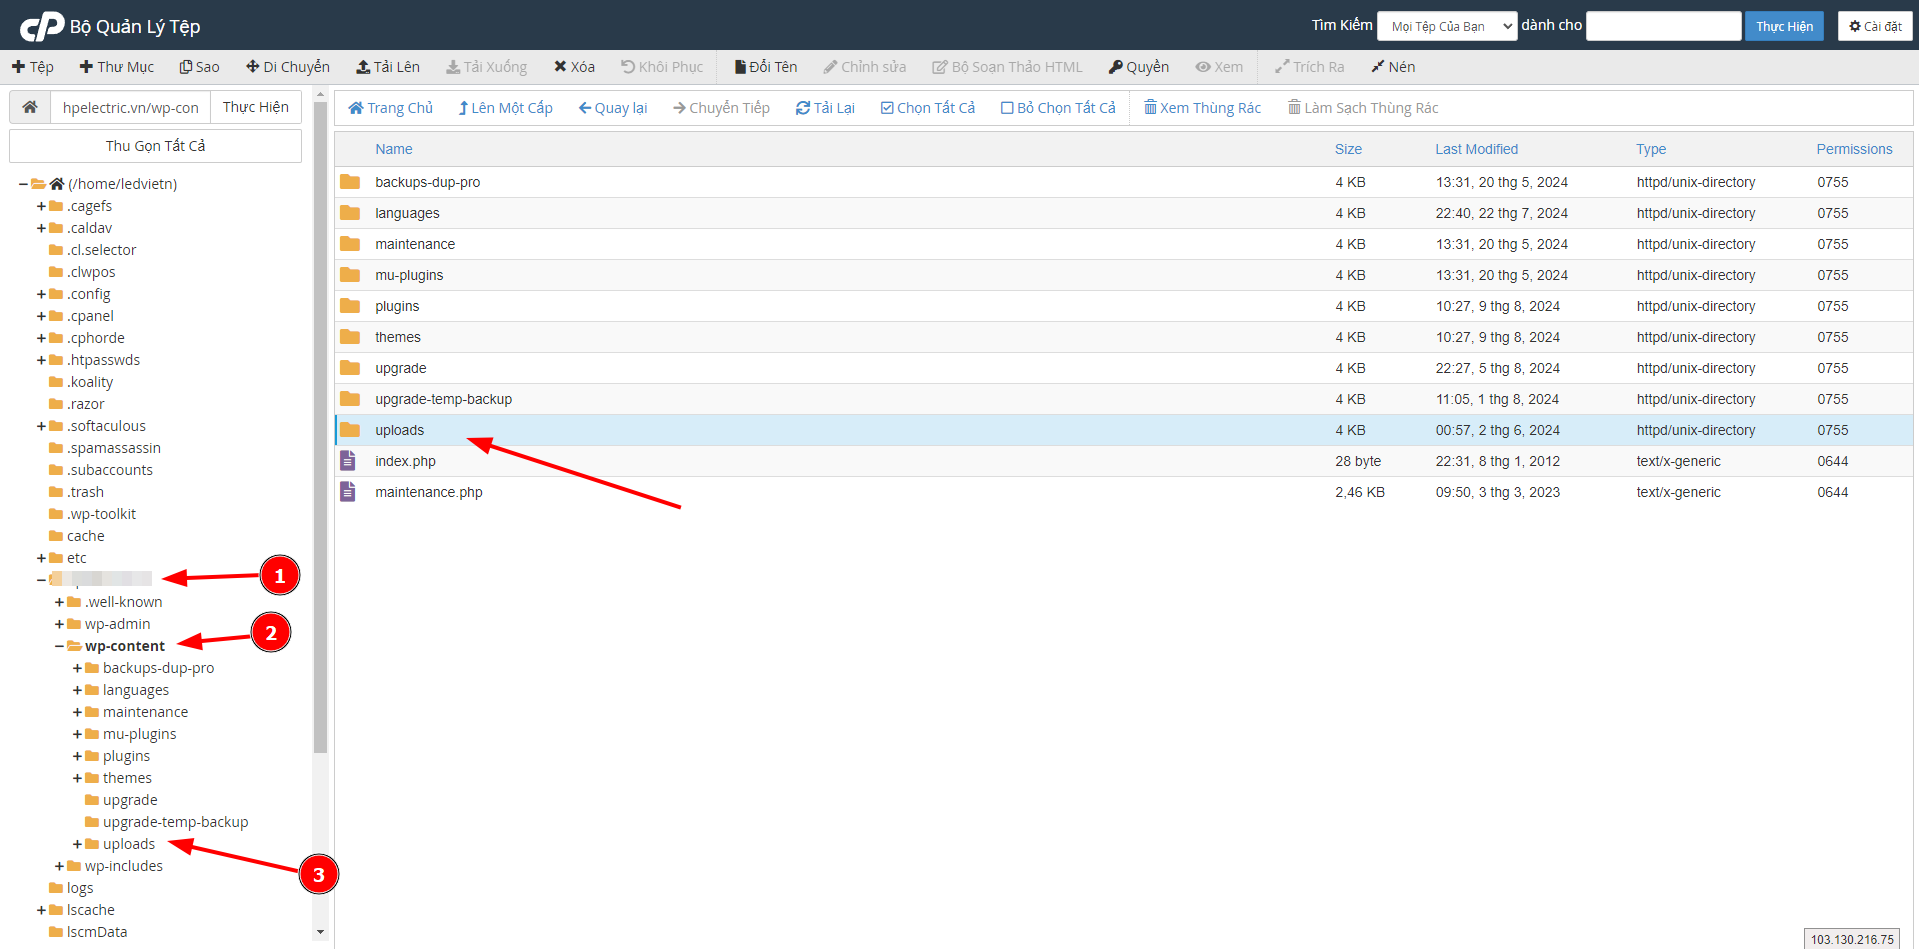The height and width of the screenshot is (949, 1919).
Task: Click the Sao copy tool
Action: (x=200, y=67)
